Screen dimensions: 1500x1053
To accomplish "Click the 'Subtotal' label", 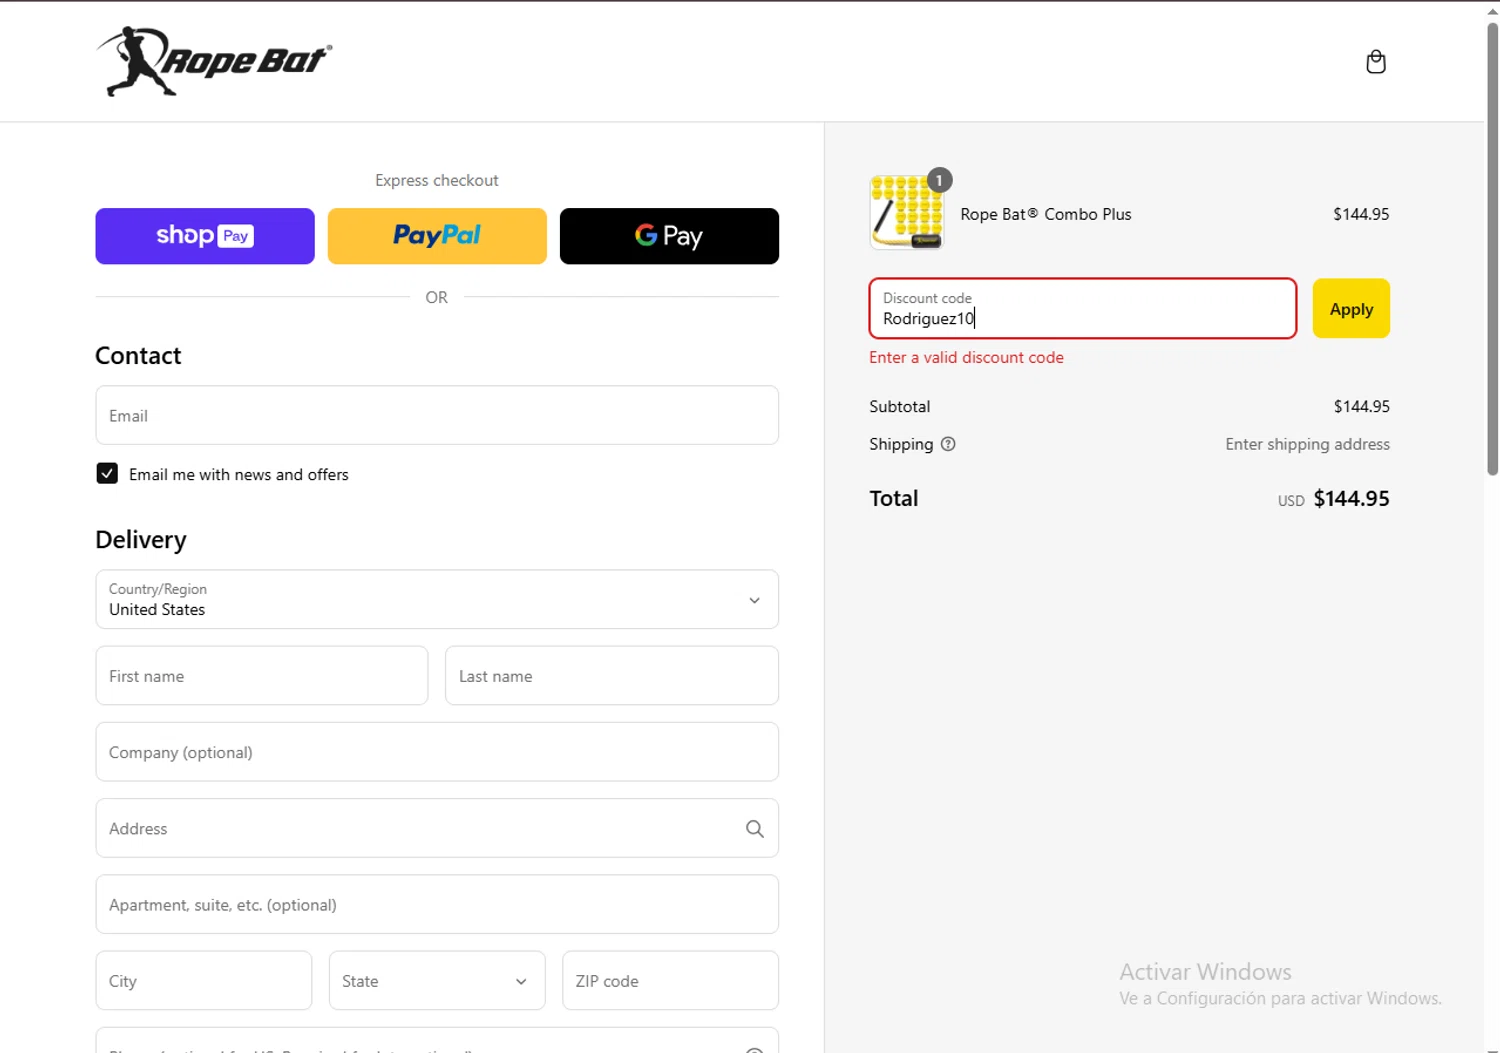I will [900, 406].
